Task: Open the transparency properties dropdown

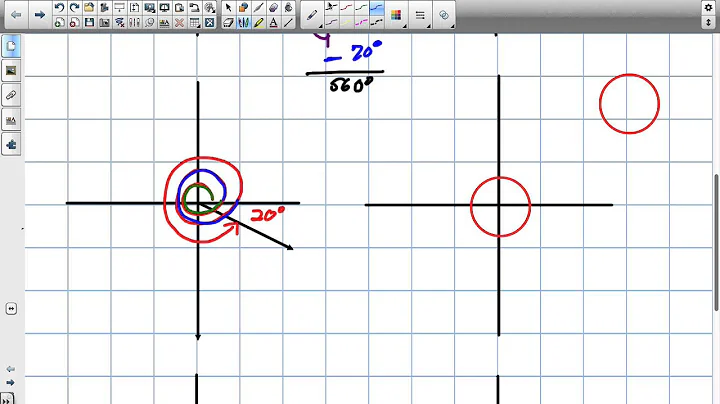Action: click(444, 15)
